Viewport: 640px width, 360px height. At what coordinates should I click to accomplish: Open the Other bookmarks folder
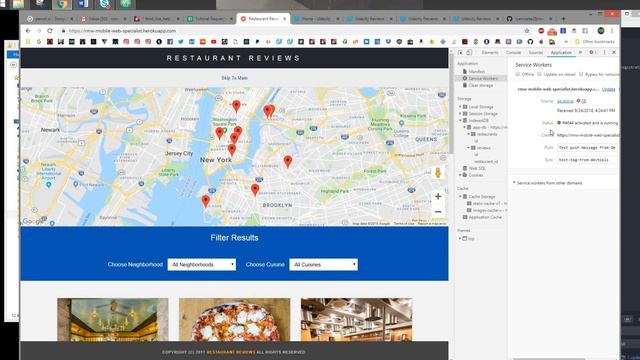pyautogui.click(x=595, y=42)
